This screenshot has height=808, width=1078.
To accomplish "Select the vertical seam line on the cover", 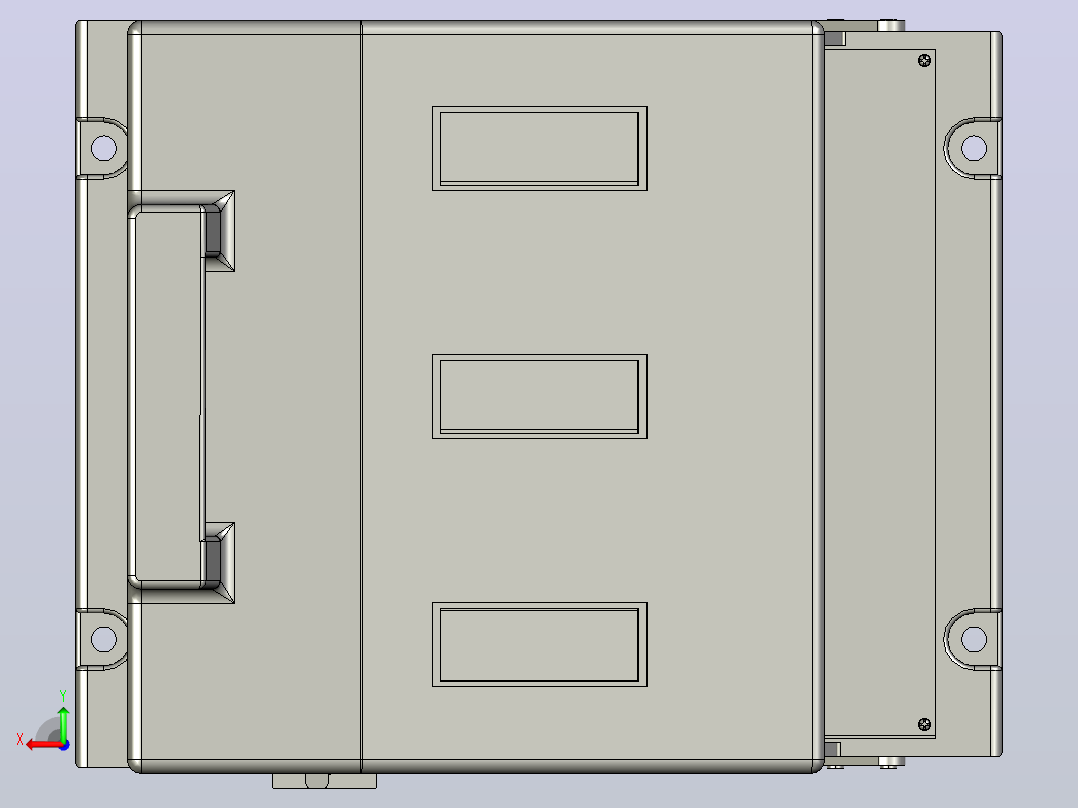I will pyautogui.click(x=362, y=397).
